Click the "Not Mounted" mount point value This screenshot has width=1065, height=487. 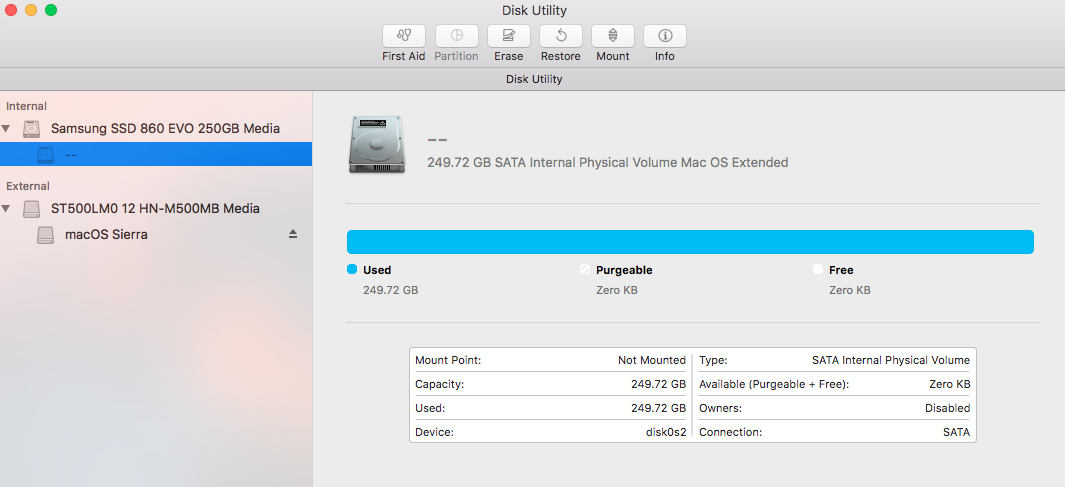pos(651,360)
